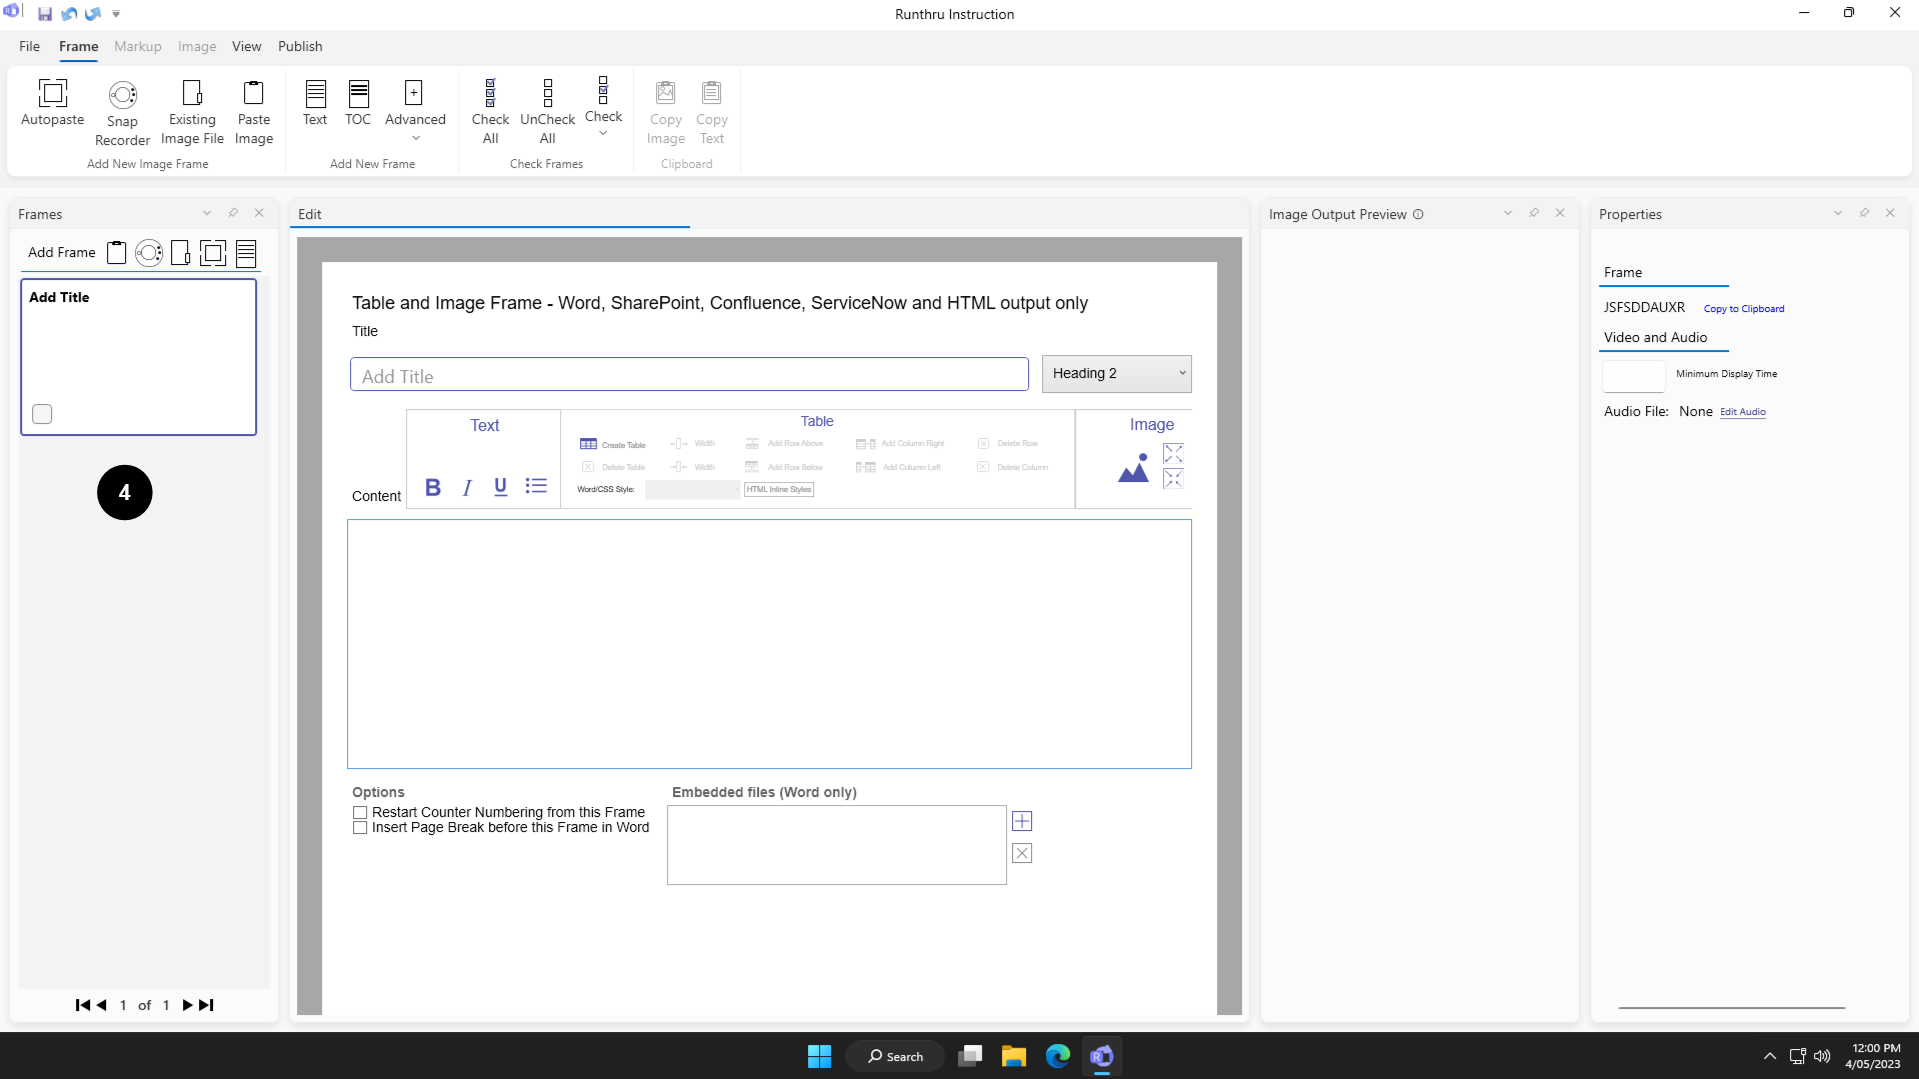Add an Existing Image File frame
Screen dimensions: 1919x1079
pos(192,94)
